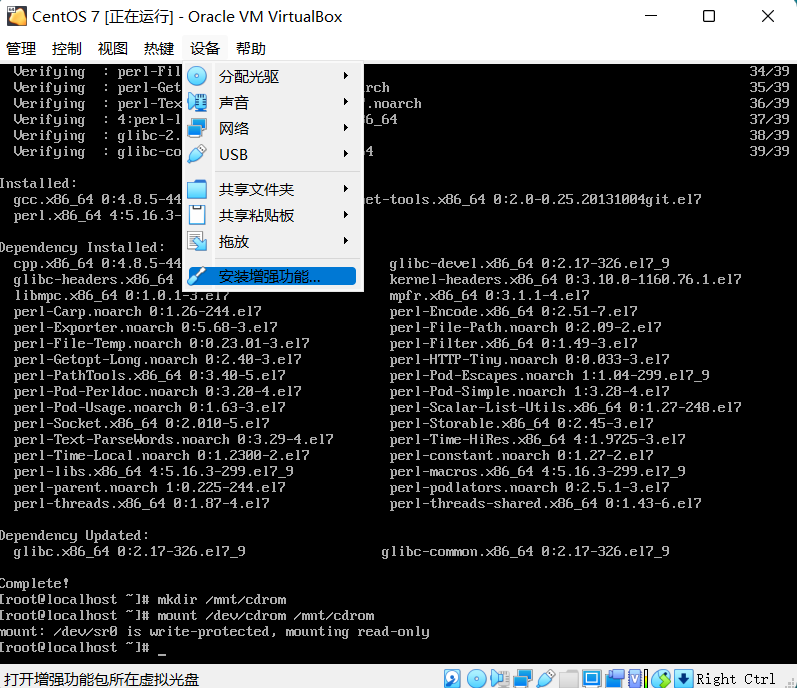Viewport: 797px width, 688px height.
Task: Click the hard disk status bar icon
Action: [x=452, y=678]
